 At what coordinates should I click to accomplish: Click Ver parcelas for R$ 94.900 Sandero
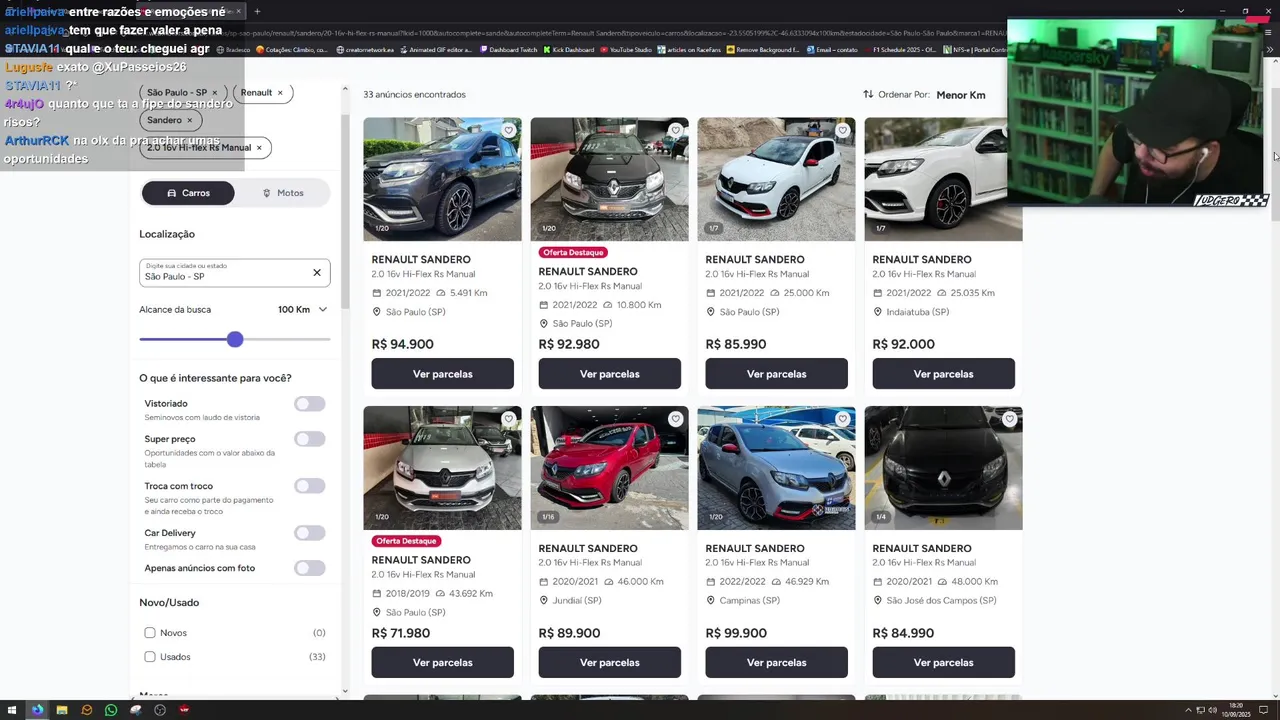442,374
